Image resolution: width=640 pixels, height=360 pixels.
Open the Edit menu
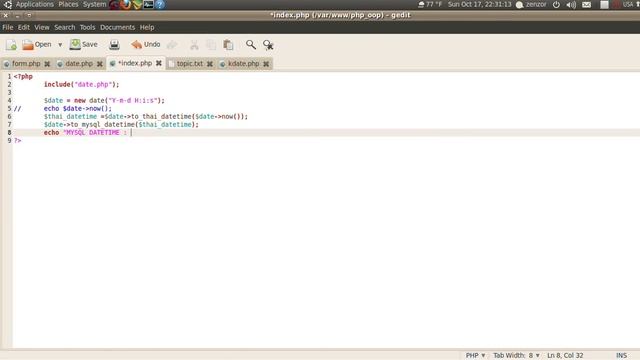(24, 27)
